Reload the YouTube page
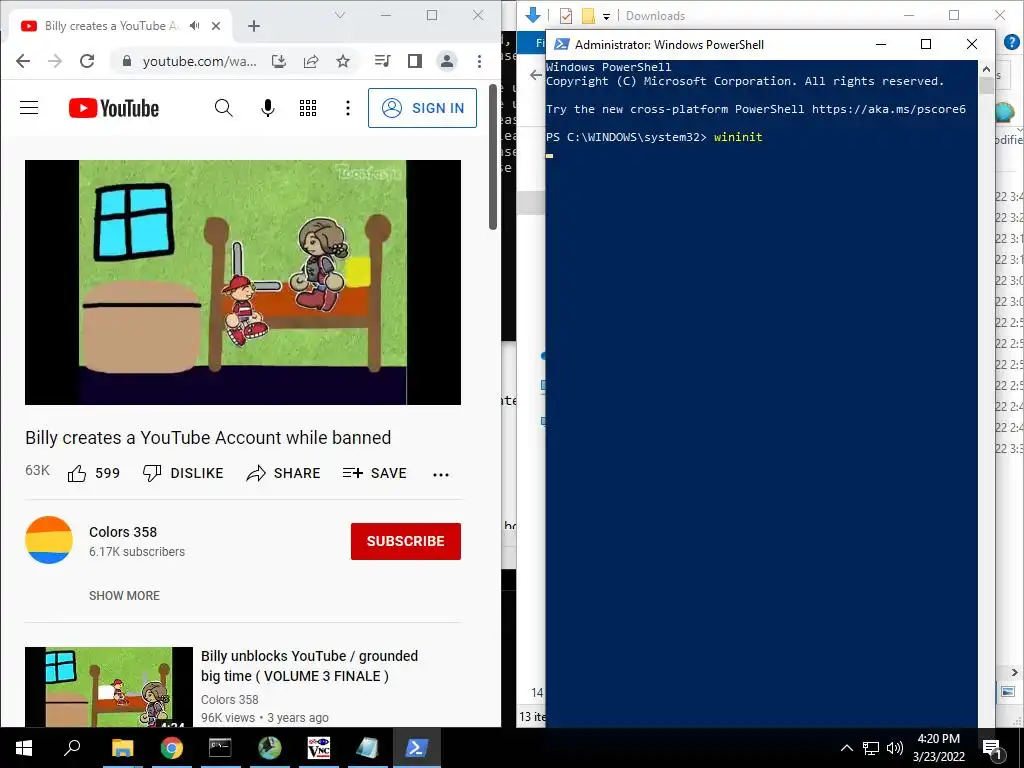 pyautogui.click(x=87, y=61)
